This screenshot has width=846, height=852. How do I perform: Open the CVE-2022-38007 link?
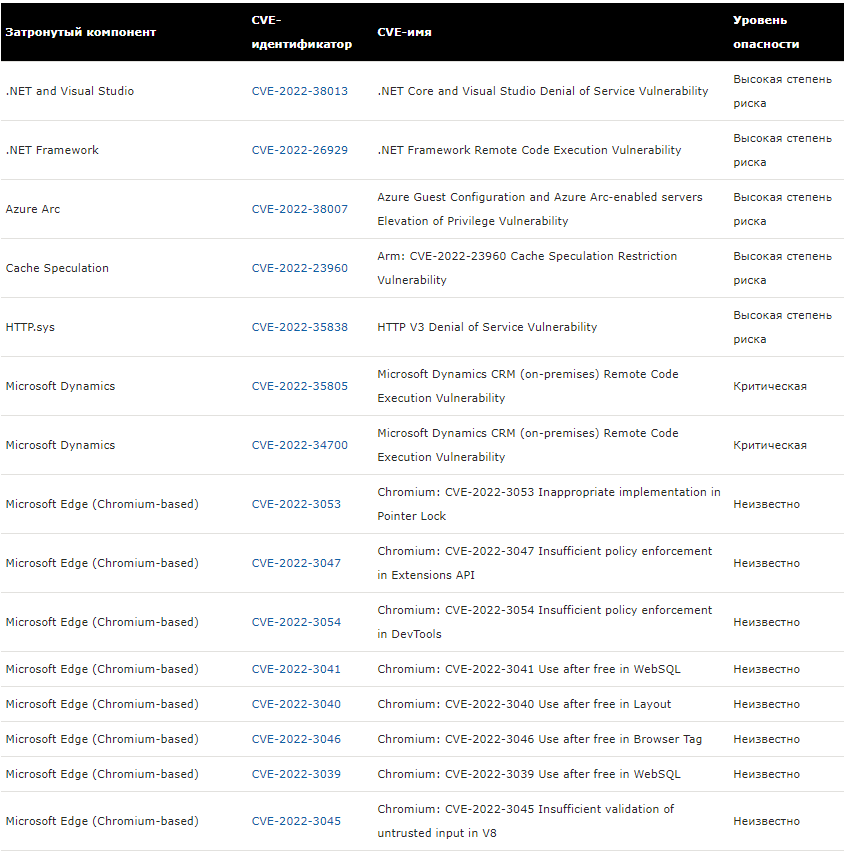click(x=299, y=209)
